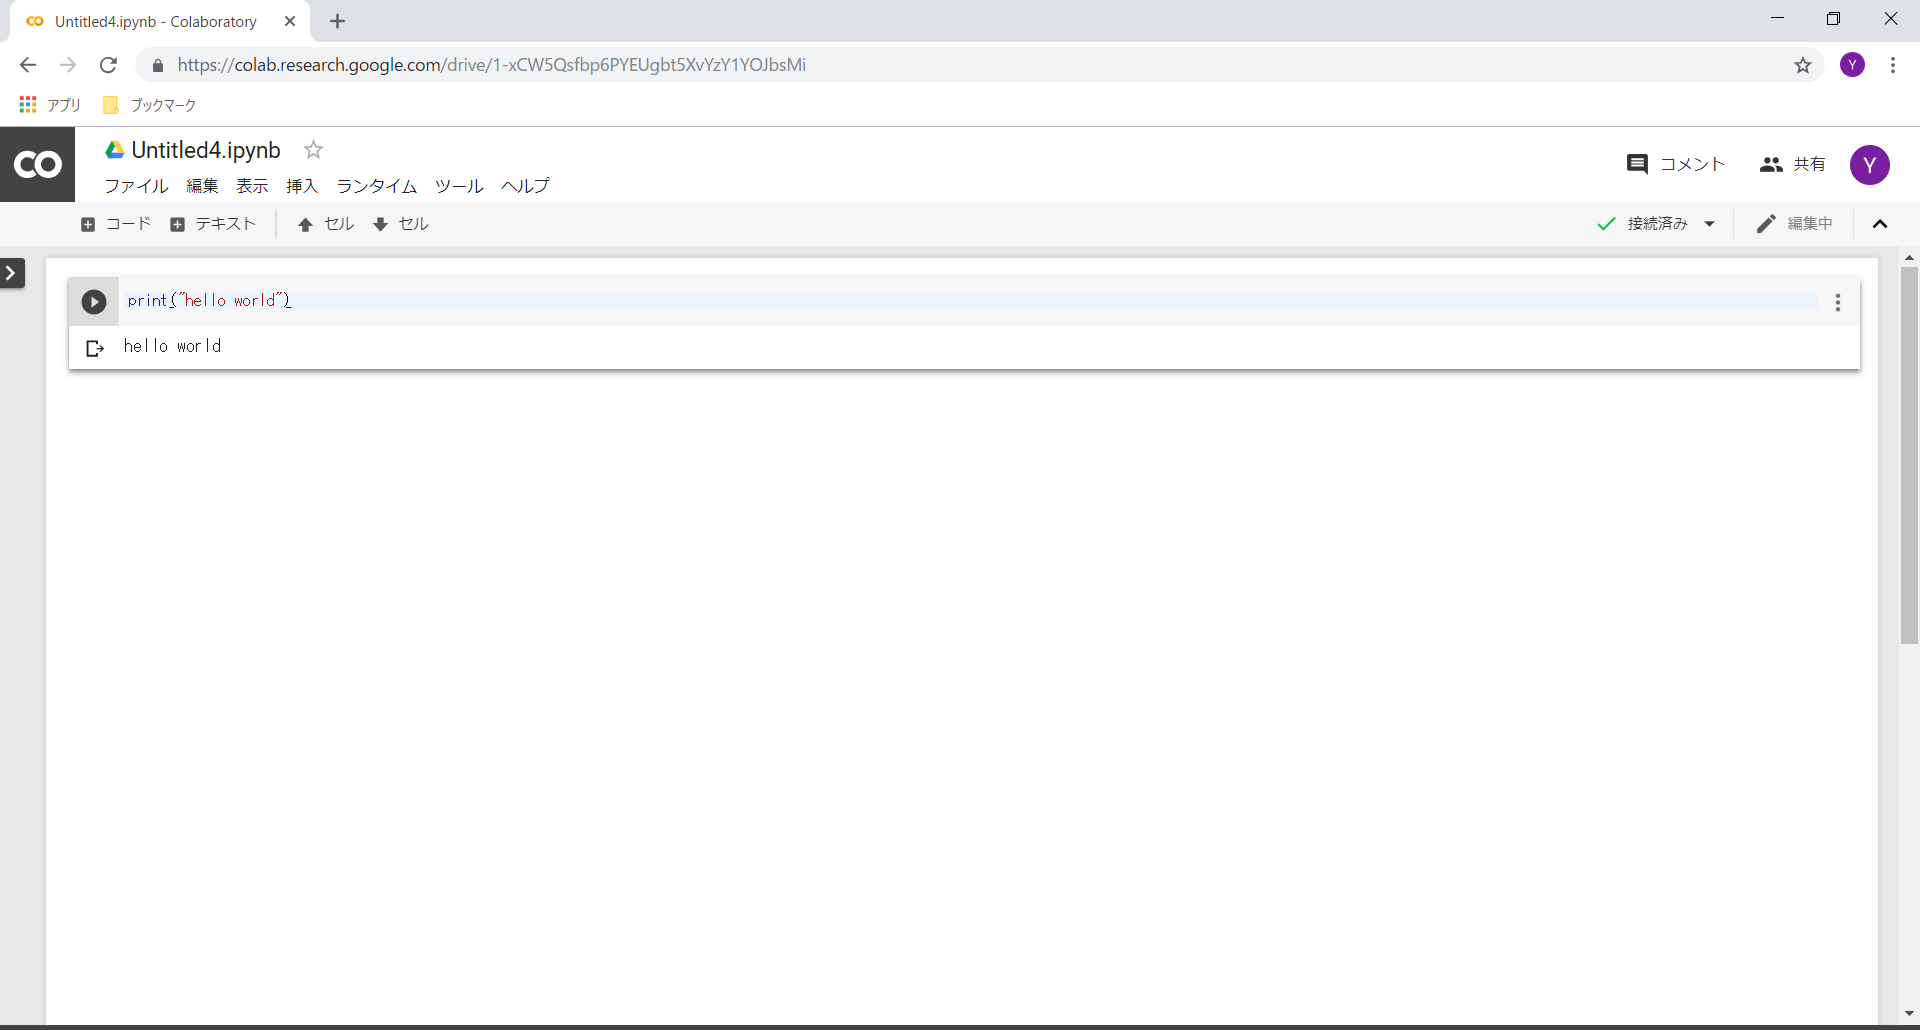Image resolution: width=1920 pixels, height=1030 pixels.
Task: Add a code cell with コード button
Action: point(116,224)
